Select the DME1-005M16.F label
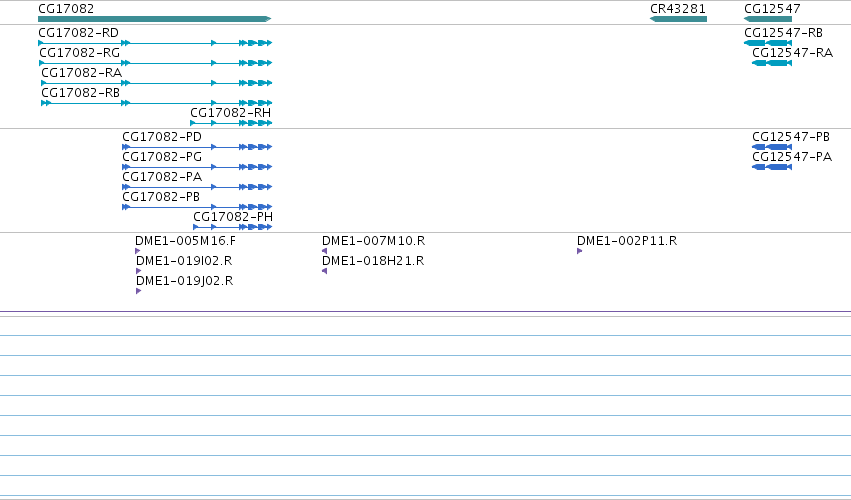851x500 pixels. click(x=186, y=241)
